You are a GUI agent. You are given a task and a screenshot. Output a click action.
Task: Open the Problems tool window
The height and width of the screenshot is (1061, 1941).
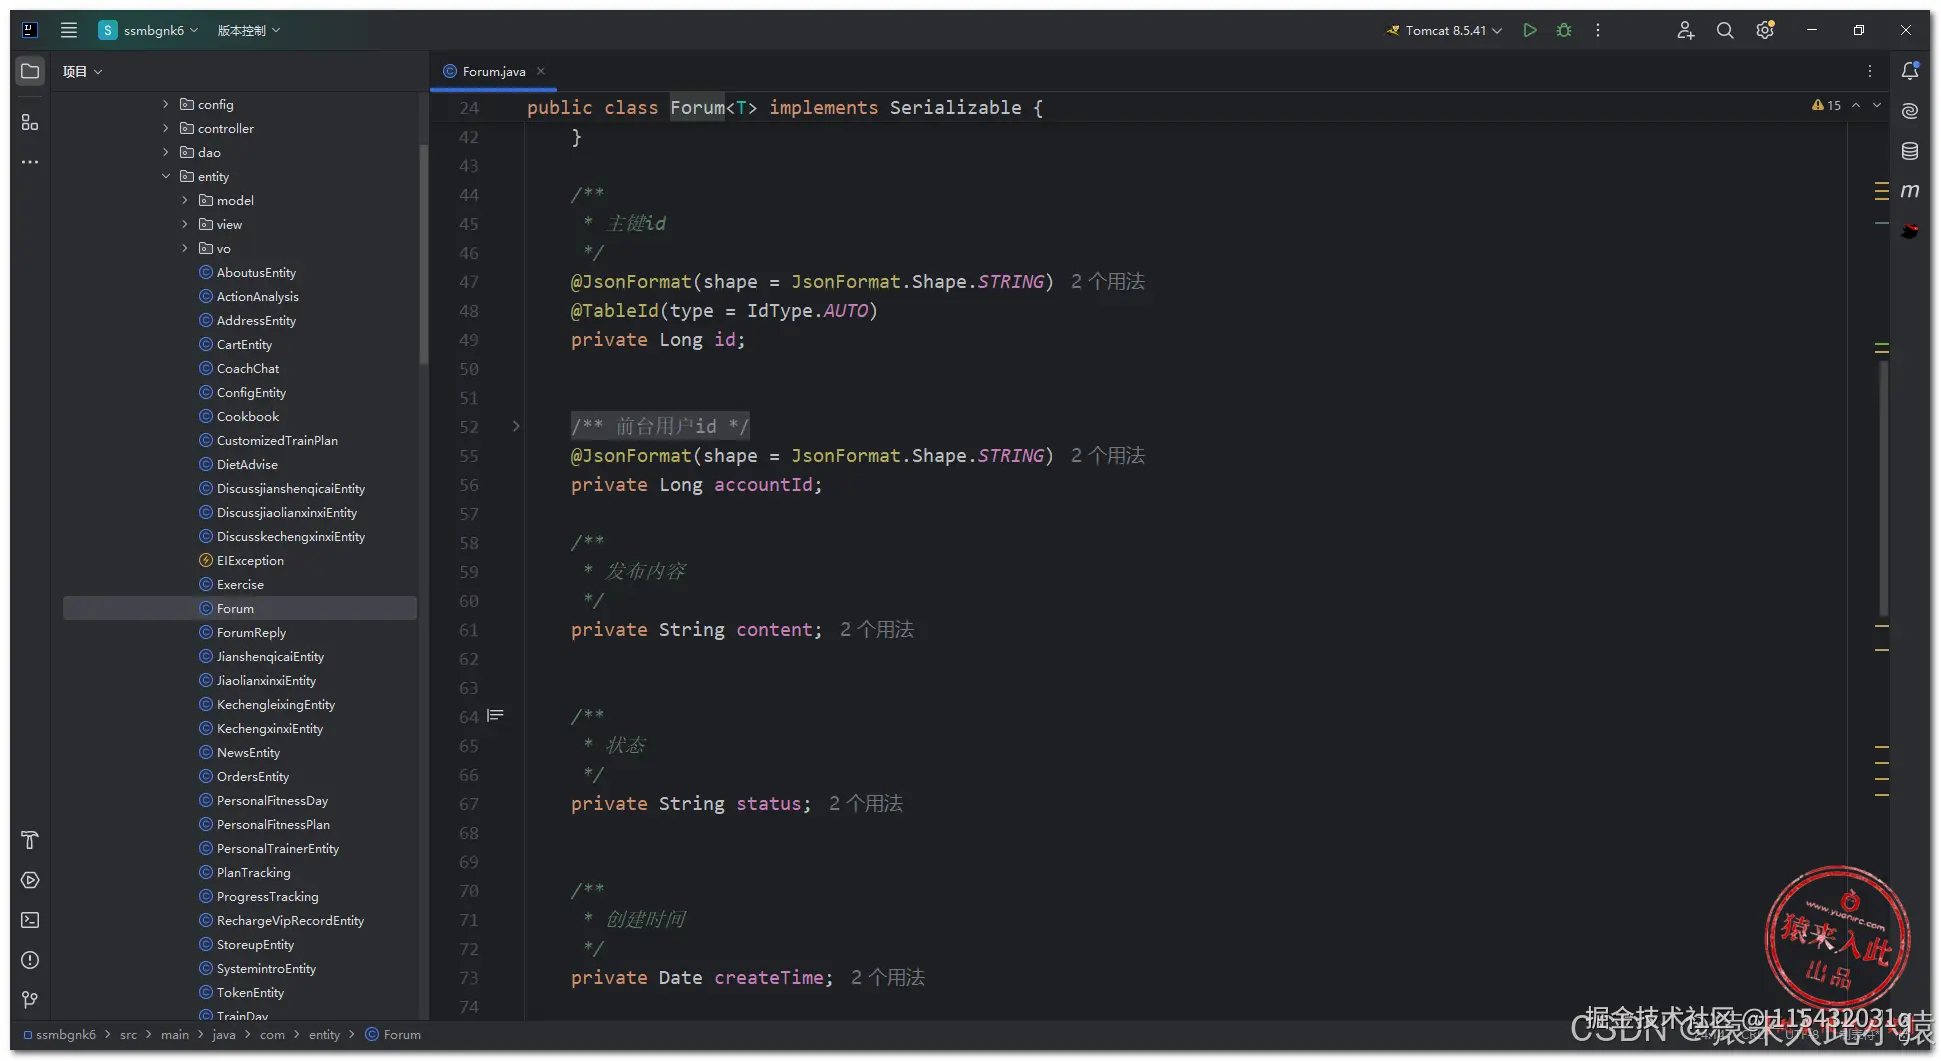30,960
